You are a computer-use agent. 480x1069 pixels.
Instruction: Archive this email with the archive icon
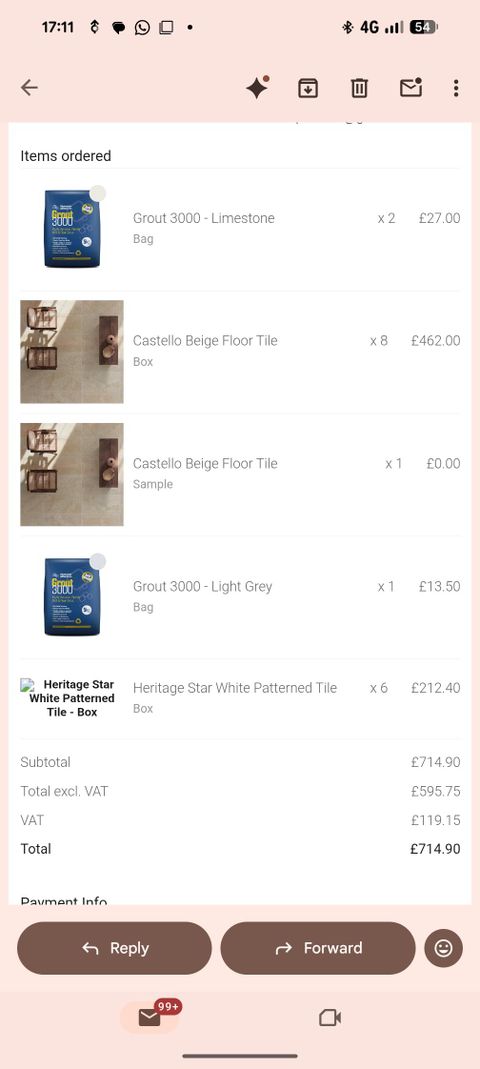click(x=308, y=87)
